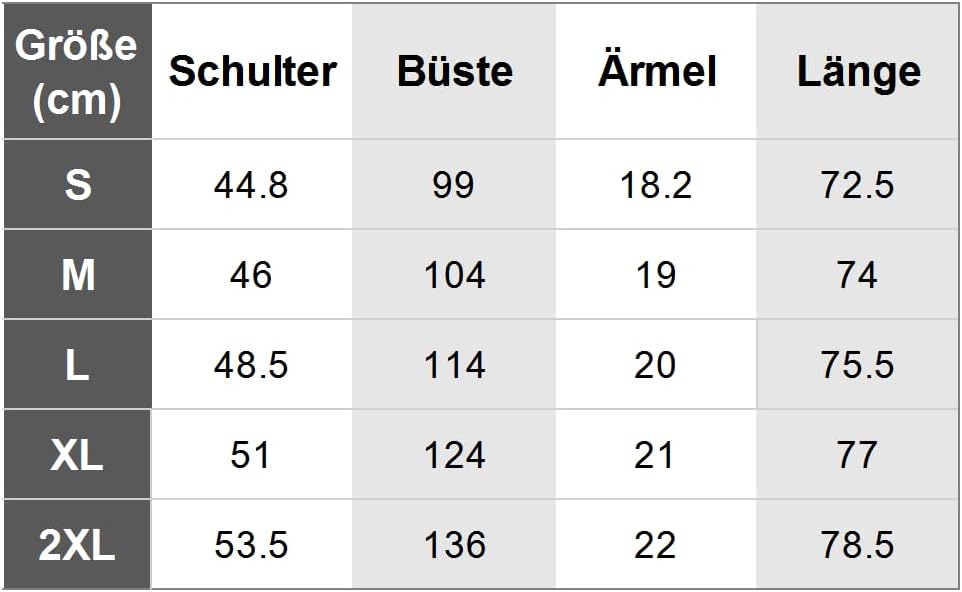This screenshot has width=962, height=592.
Task: Click the M size row label
Action: tap(77, 275)
